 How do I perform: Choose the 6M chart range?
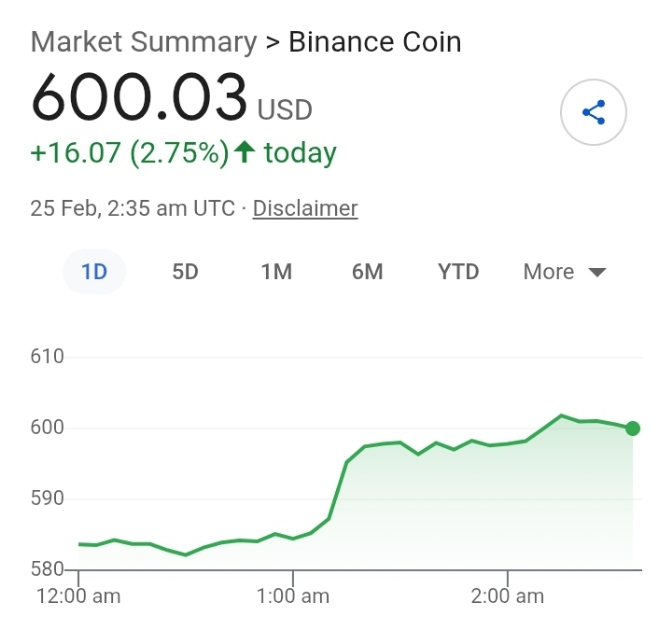pyautogui.click(x=367, y=272)
